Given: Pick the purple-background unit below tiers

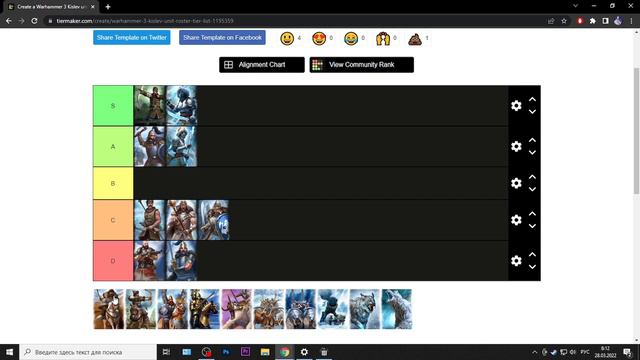Looking at the screenshot, I should coord(237,309).
